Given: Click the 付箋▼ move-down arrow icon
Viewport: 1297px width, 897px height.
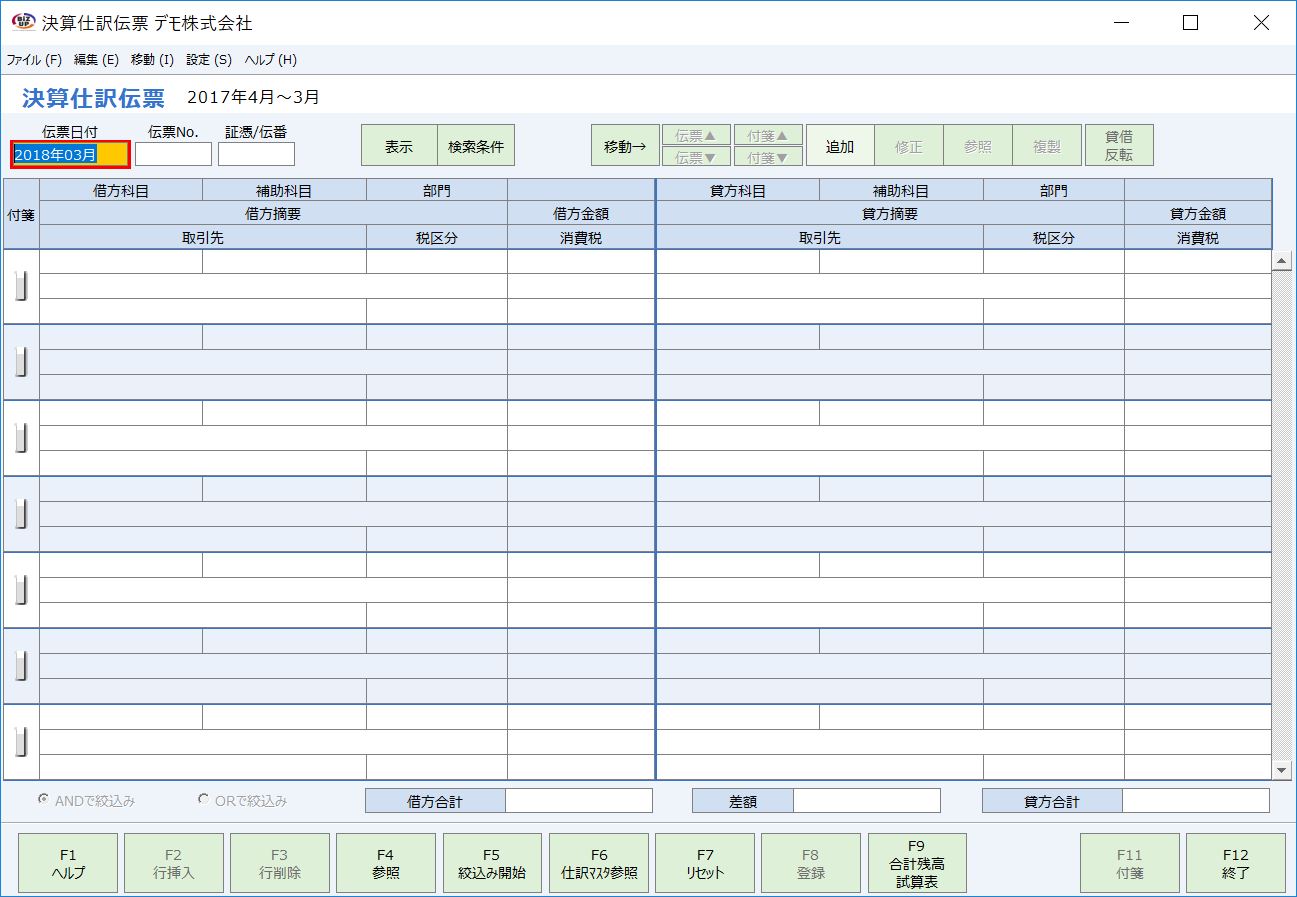Looking at the screenshot, I should point(768,156).
